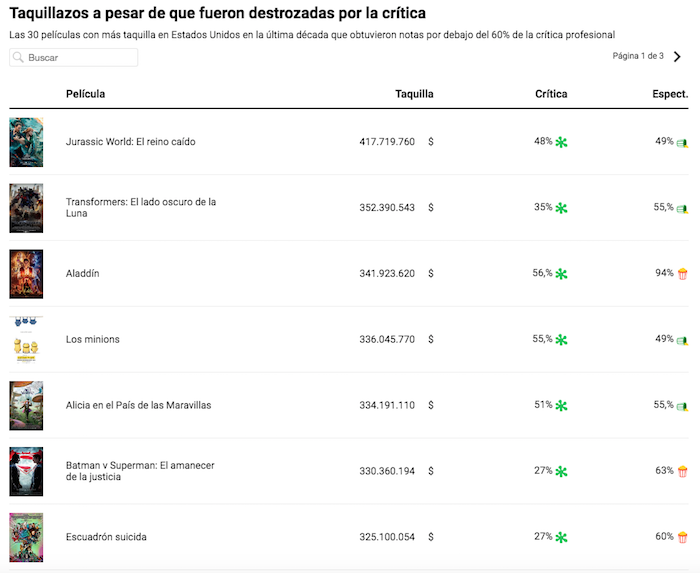
Task: Sort table by the Crítica column header
Action: point(551,94)
